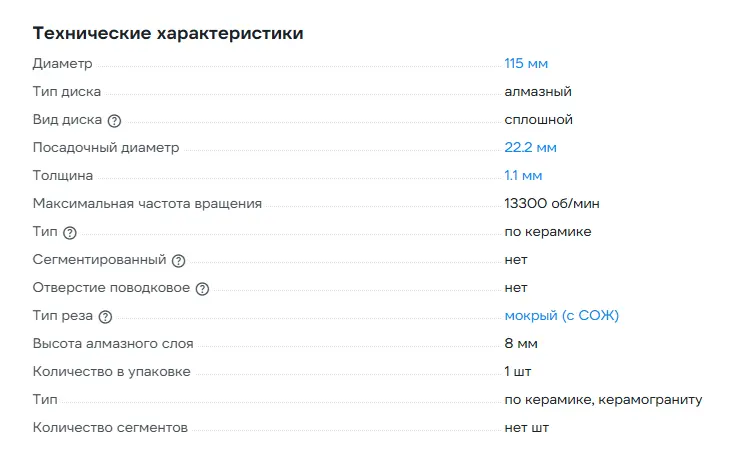733x471 pixels.
Task: Click the алмазный disc type value
Action: [x=538, y=92]
